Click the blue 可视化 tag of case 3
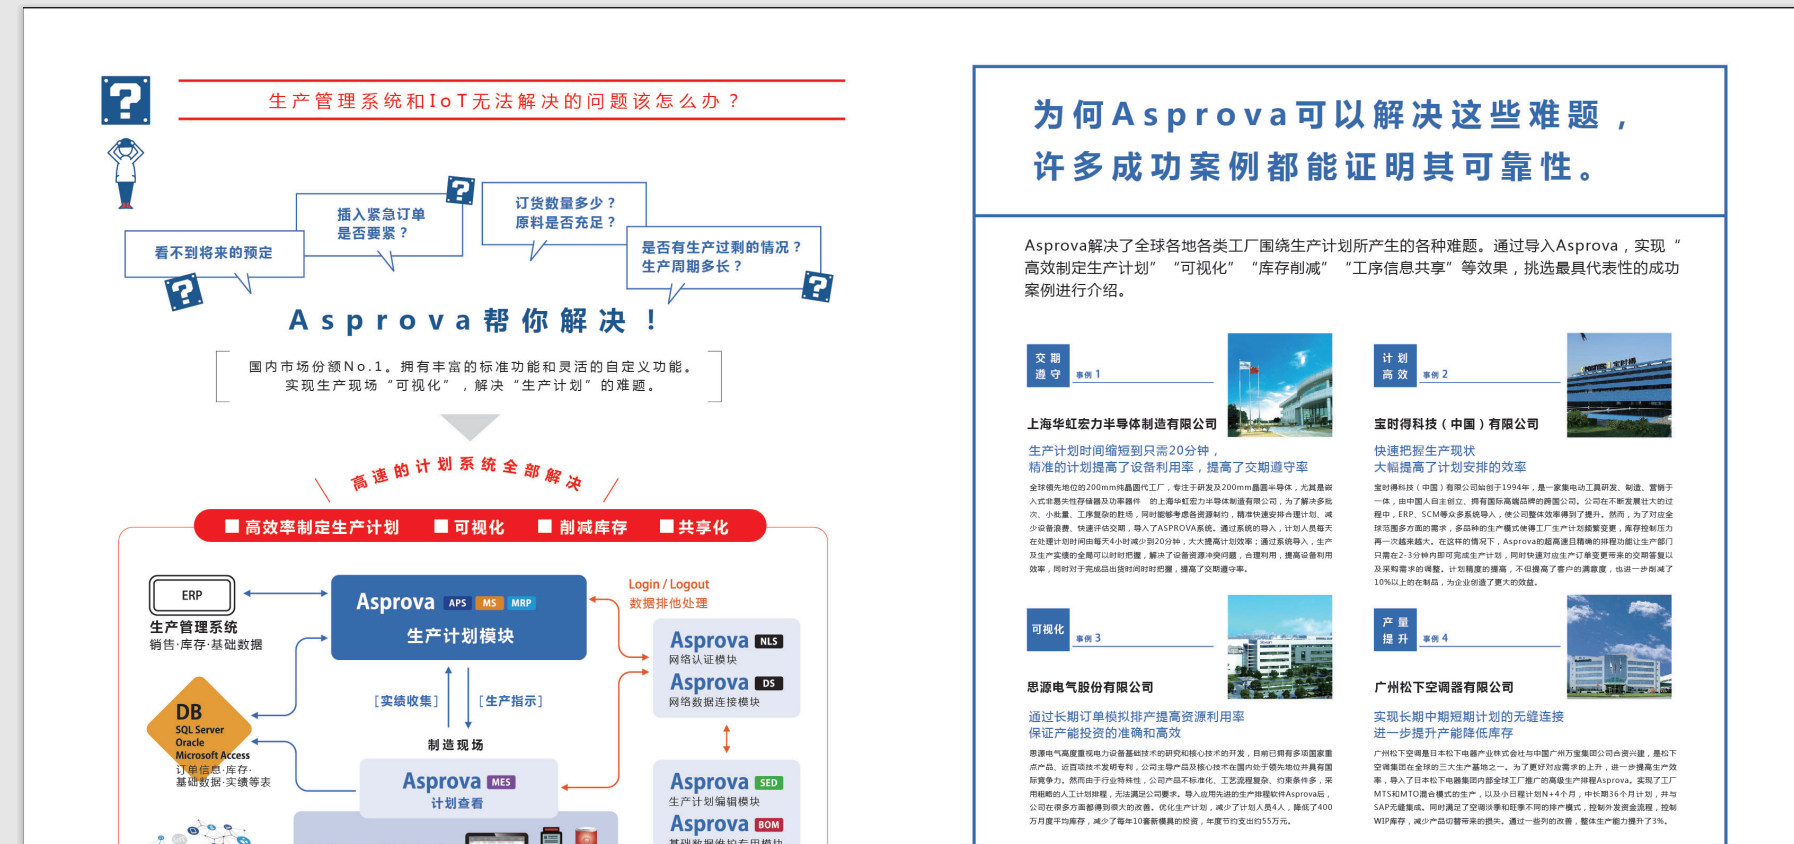This screenshot has width=1794, height=844. (1048, 630)
